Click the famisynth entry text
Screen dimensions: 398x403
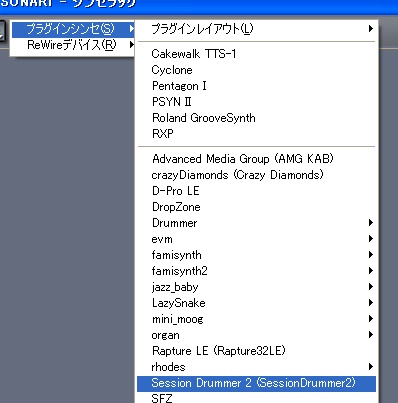tap(176, 255)
